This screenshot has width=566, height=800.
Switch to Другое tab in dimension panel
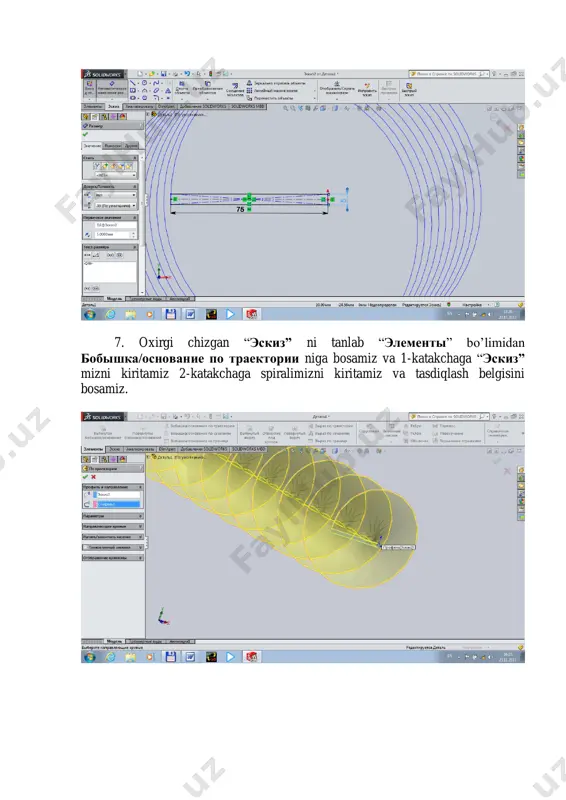click(131, 146)
